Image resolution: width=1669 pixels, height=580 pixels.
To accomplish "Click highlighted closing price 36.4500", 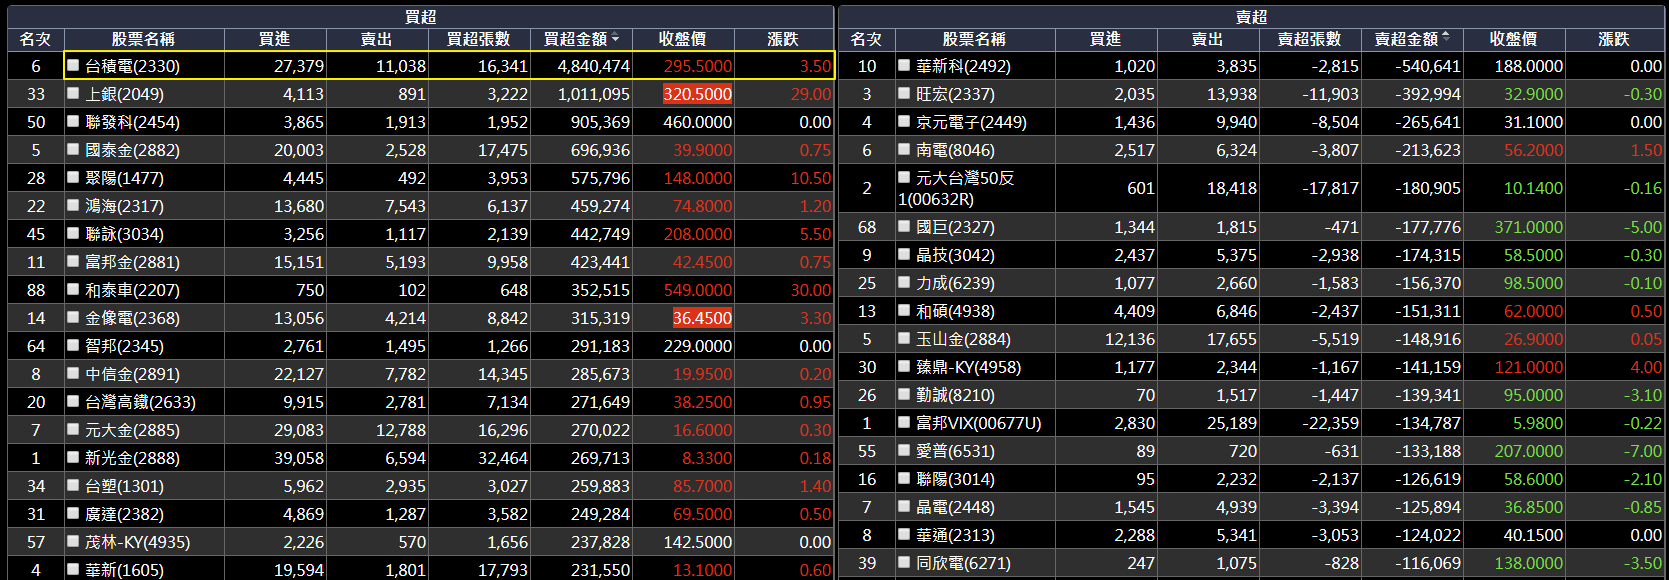I will coord(702,318).
